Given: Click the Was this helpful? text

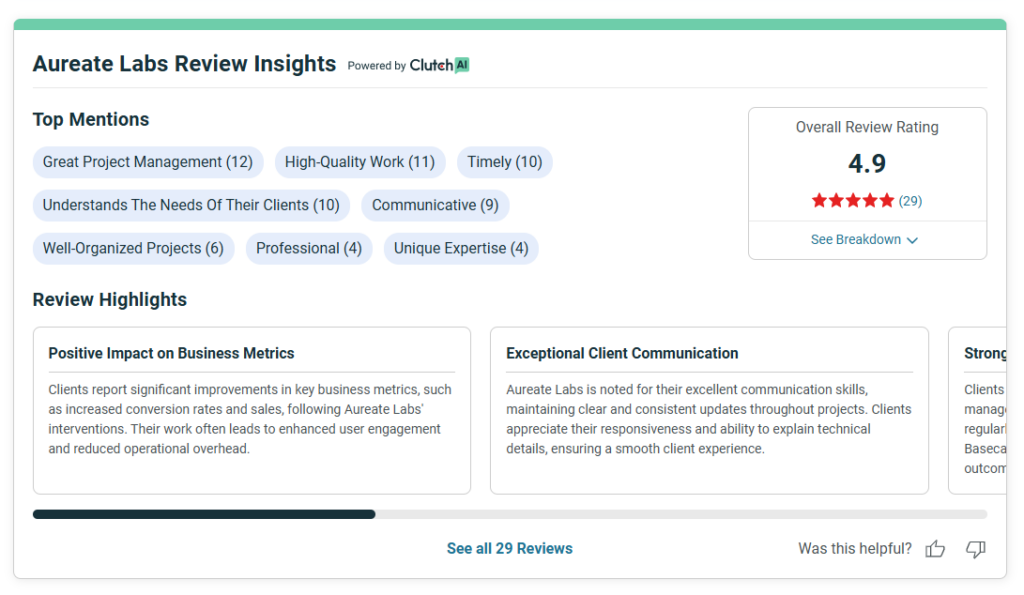Looking at the screenshot, I should tap(855, 549).
